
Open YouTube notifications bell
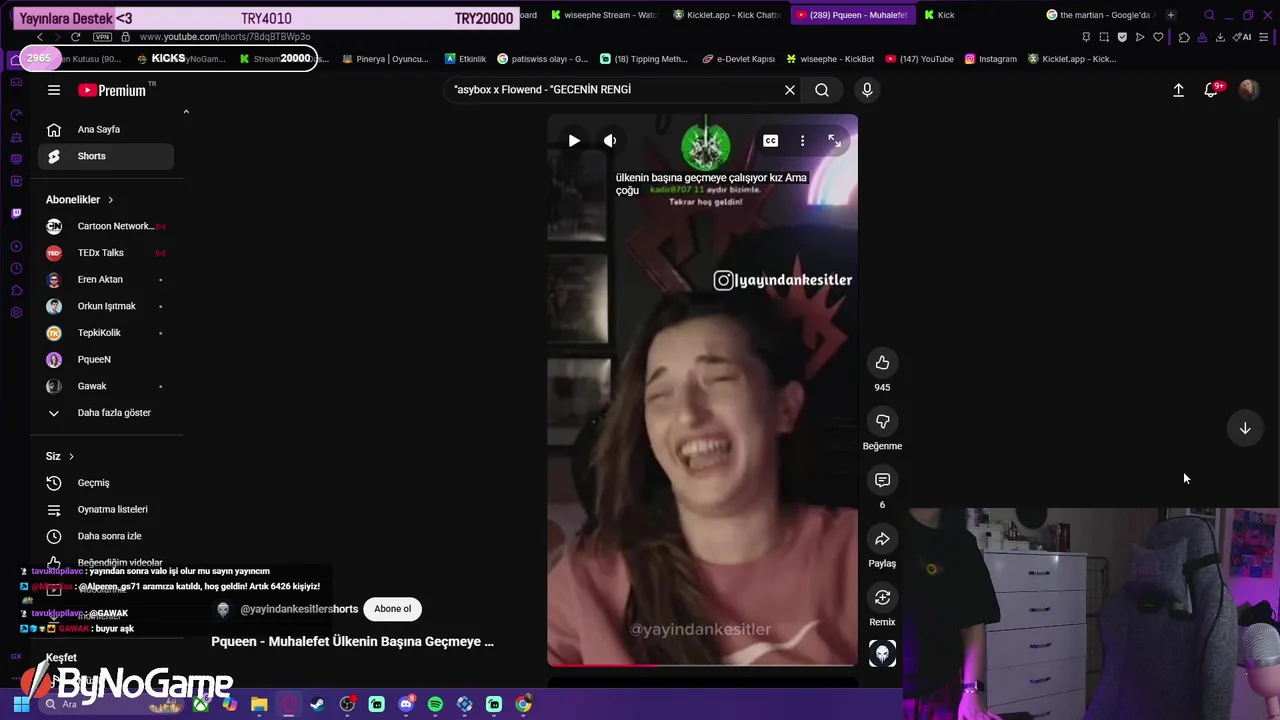[x=1211, y=90]
